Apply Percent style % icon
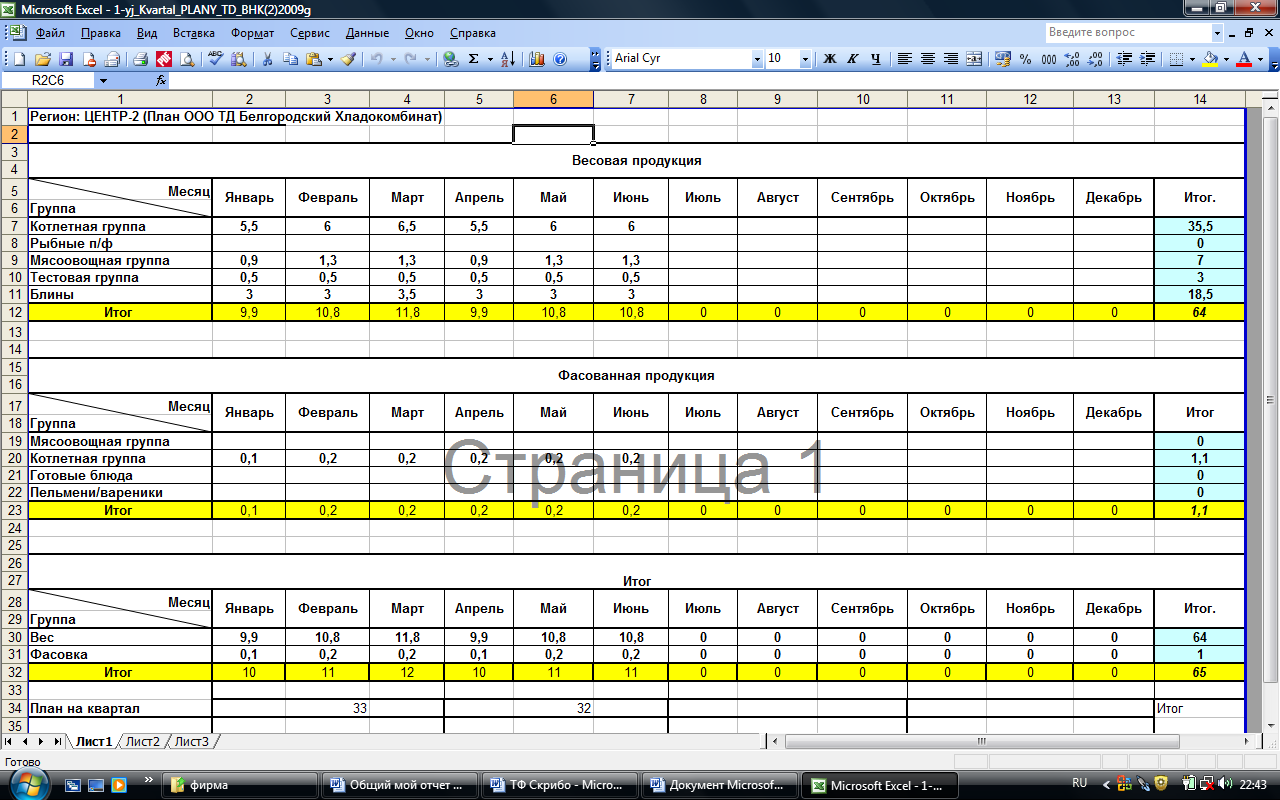The height and width of the screenshot is (800, 1280). [1026, 59]
